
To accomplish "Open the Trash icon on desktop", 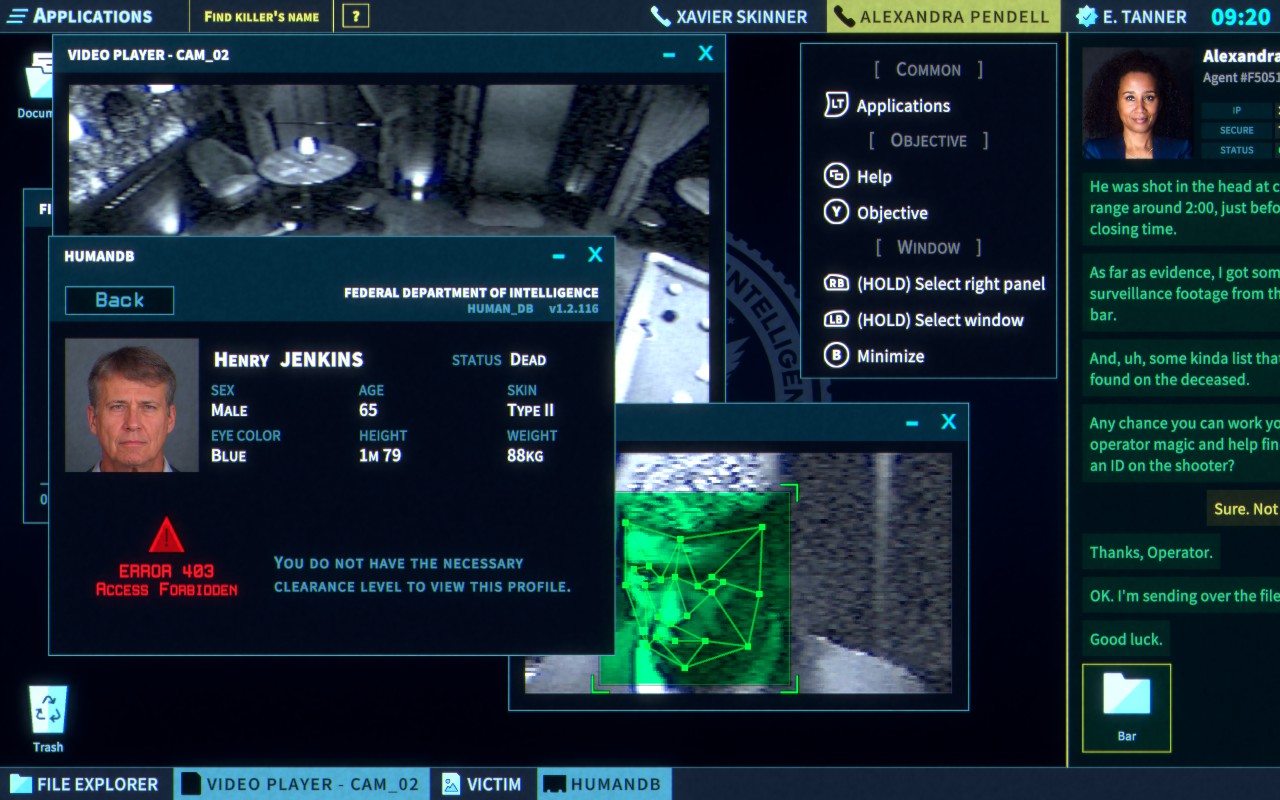I will pyautogui.click(x=48, y=710).
